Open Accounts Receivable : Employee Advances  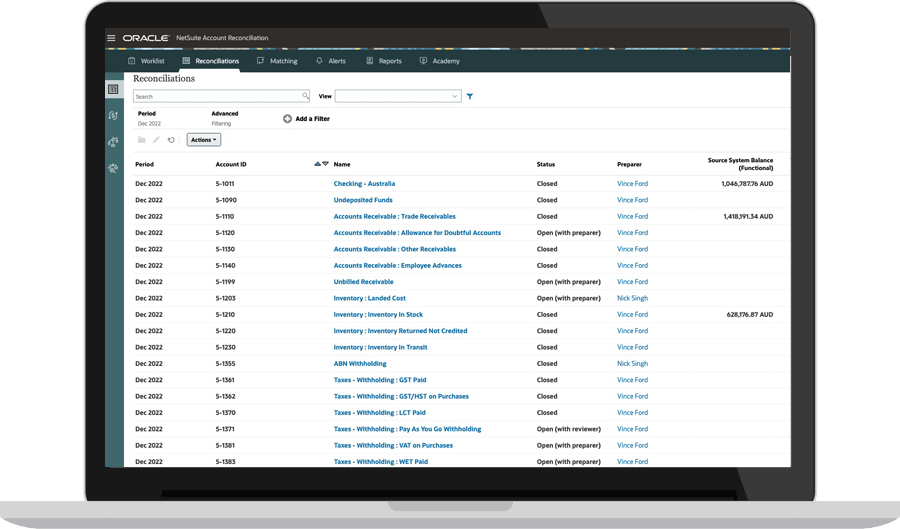[398, 266]
